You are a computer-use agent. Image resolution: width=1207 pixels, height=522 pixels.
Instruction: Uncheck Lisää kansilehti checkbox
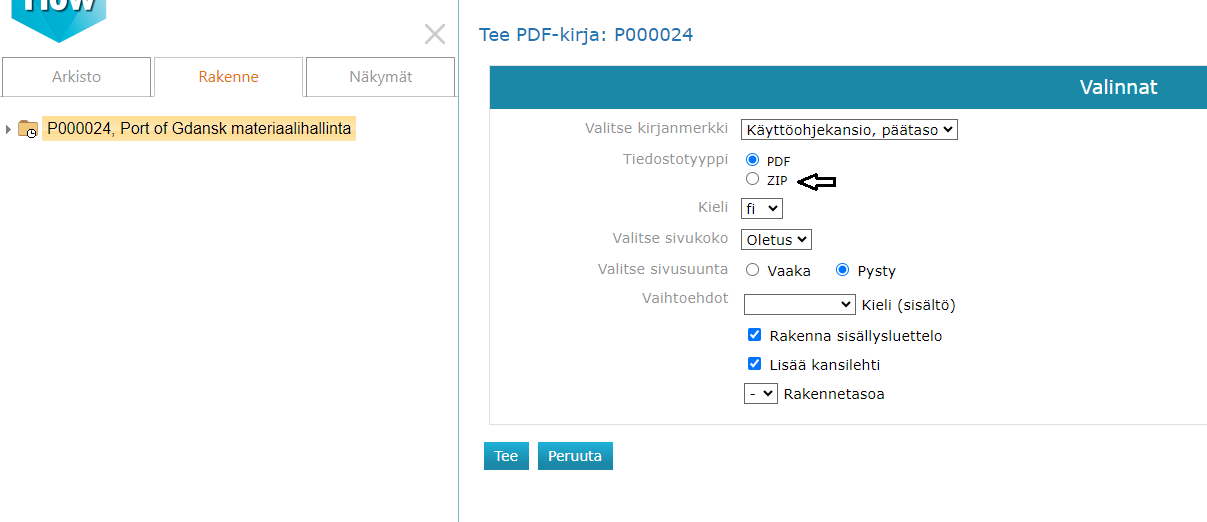click(755, 364)
